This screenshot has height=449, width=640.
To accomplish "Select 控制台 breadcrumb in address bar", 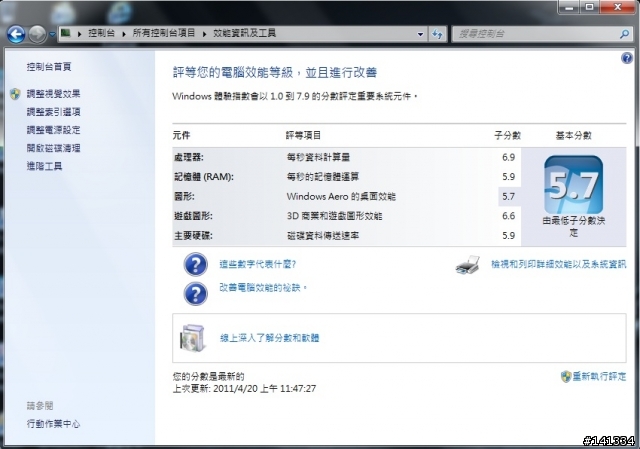I will coord(101,33).
